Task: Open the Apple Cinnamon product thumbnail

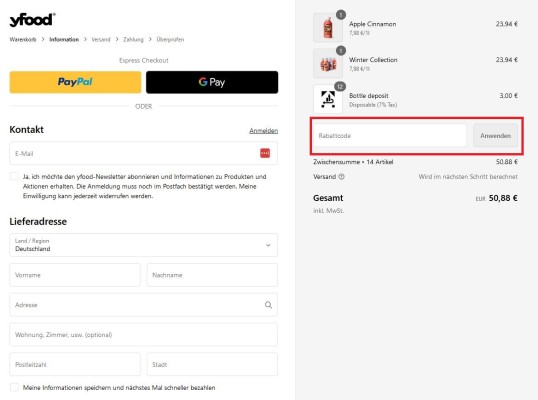Action: (328, 28)
